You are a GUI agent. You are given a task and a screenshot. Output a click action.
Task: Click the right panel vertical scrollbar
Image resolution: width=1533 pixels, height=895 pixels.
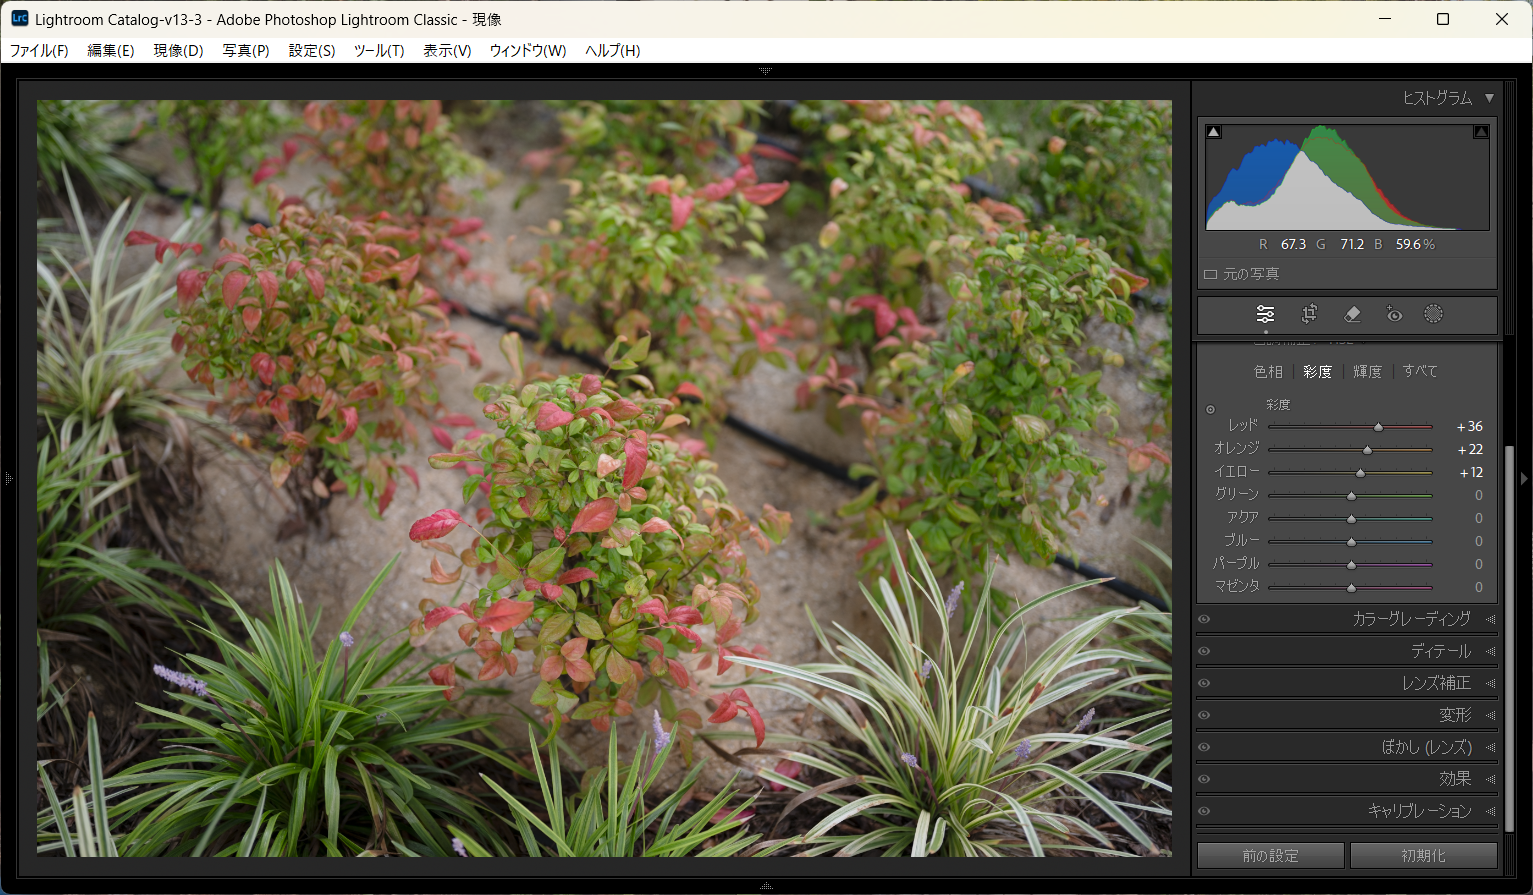coord(1510,640)
